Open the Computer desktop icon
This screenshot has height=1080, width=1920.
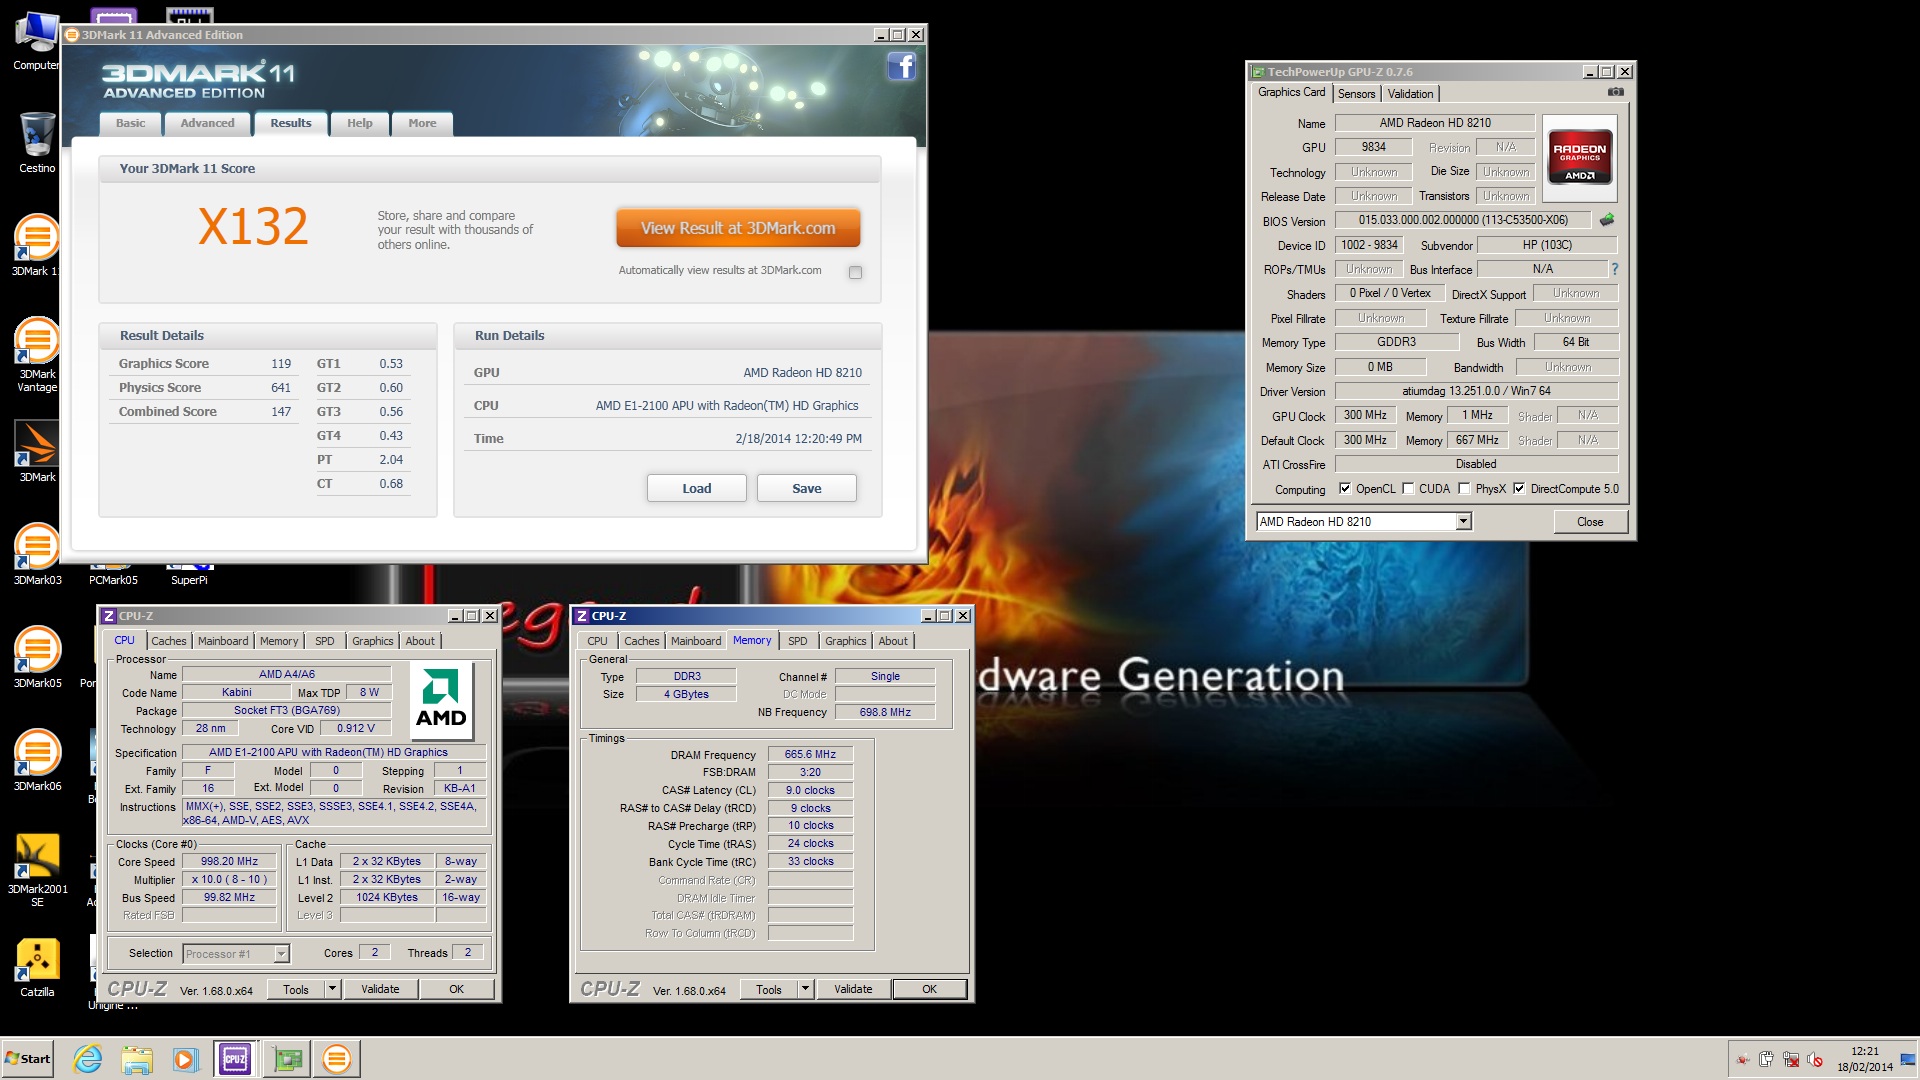(37, 41)
